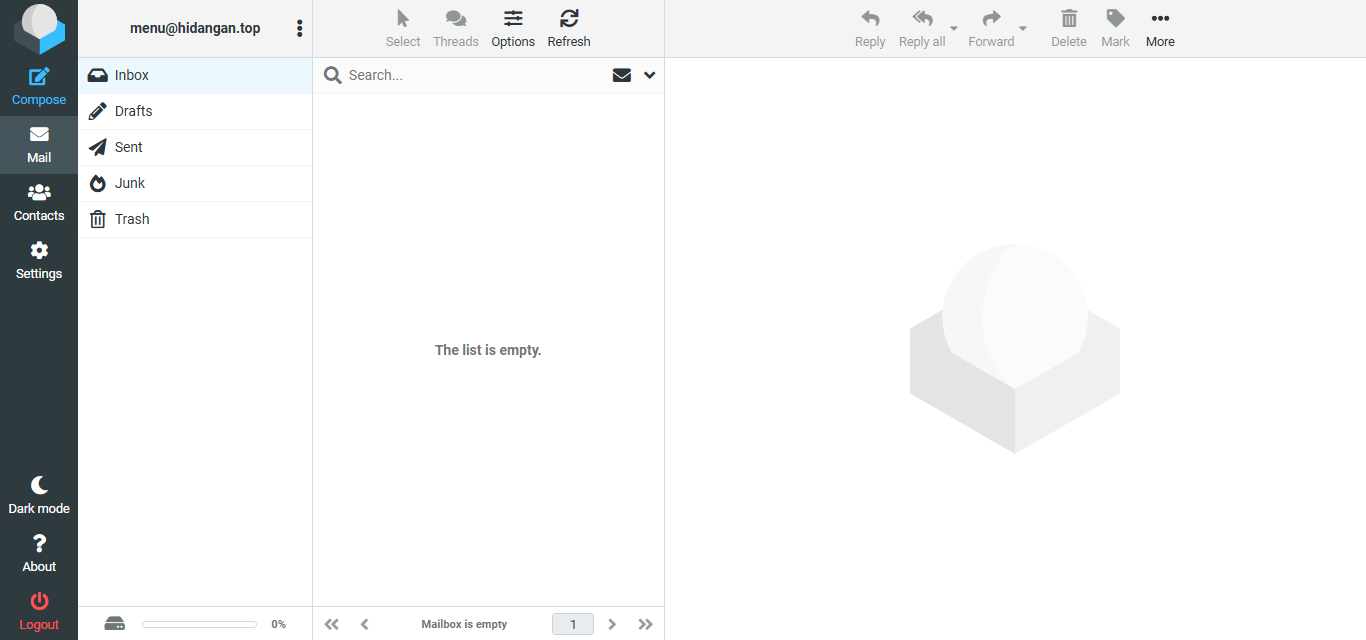Open the Compose new message icon
Screen dimensions: 1366x640
39,77
